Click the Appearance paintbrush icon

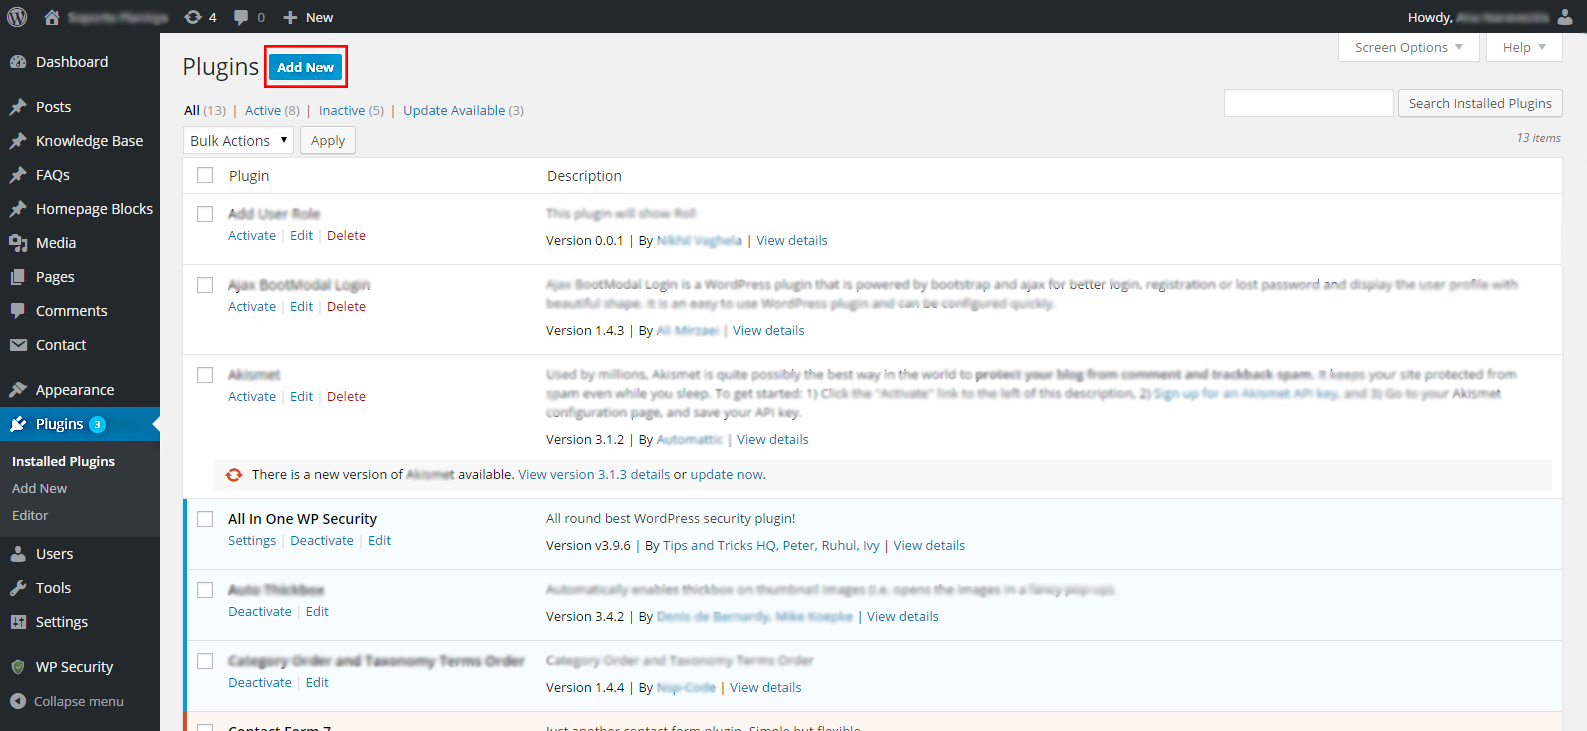tap(18, 390)
